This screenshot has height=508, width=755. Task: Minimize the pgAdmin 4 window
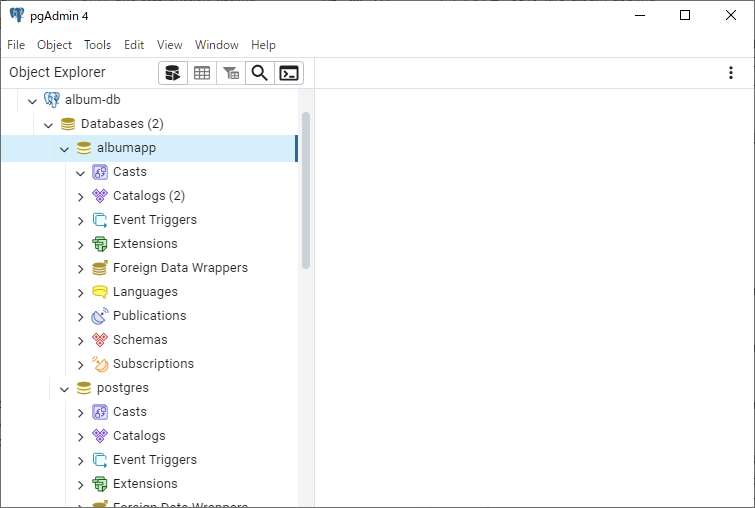[640, 15]
